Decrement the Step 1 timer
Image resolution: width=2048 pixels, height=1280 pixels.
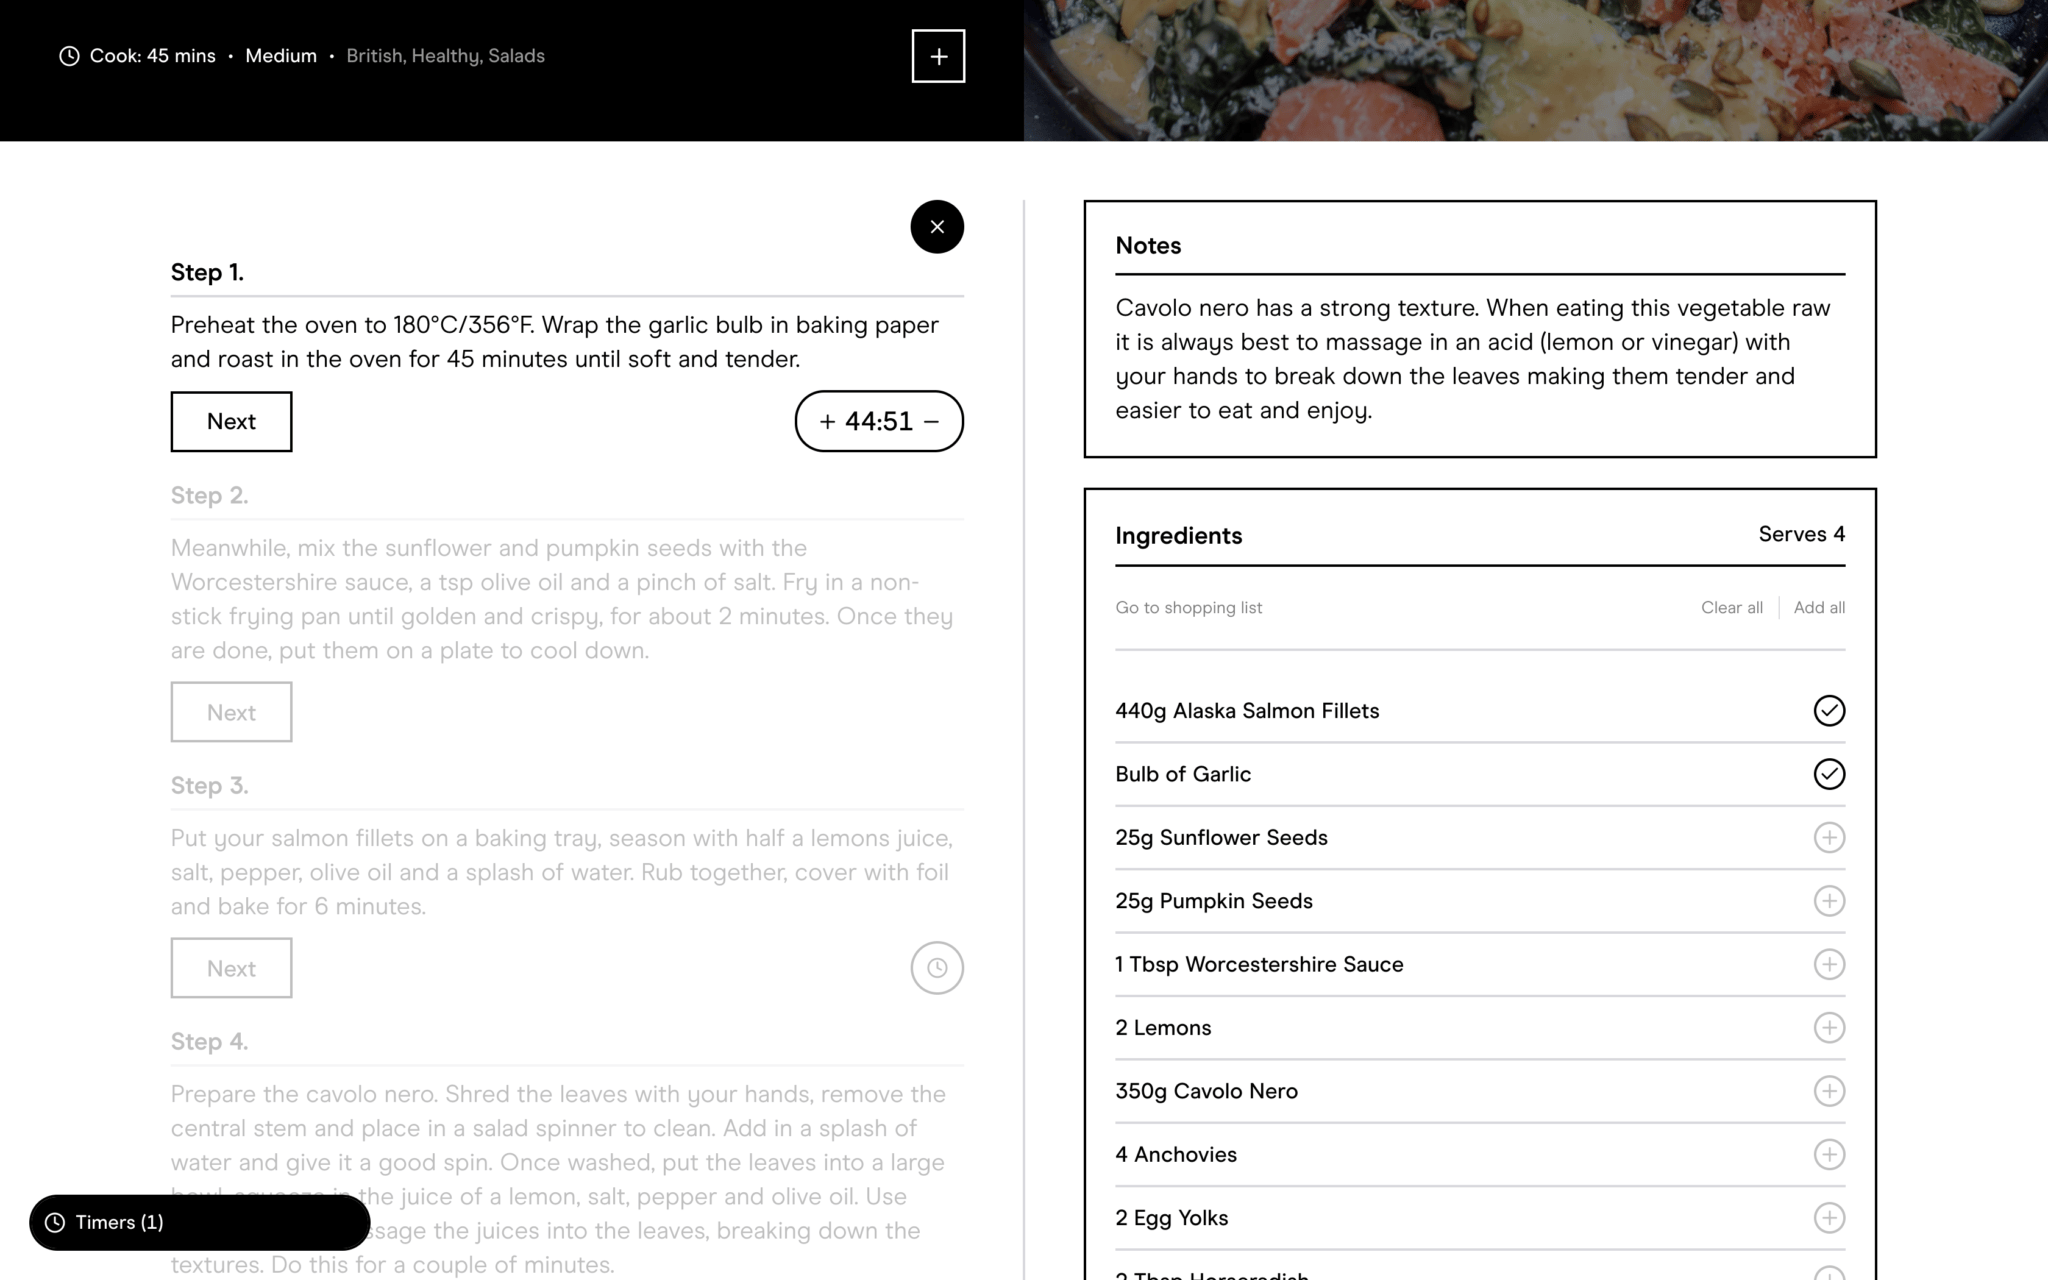935,420
